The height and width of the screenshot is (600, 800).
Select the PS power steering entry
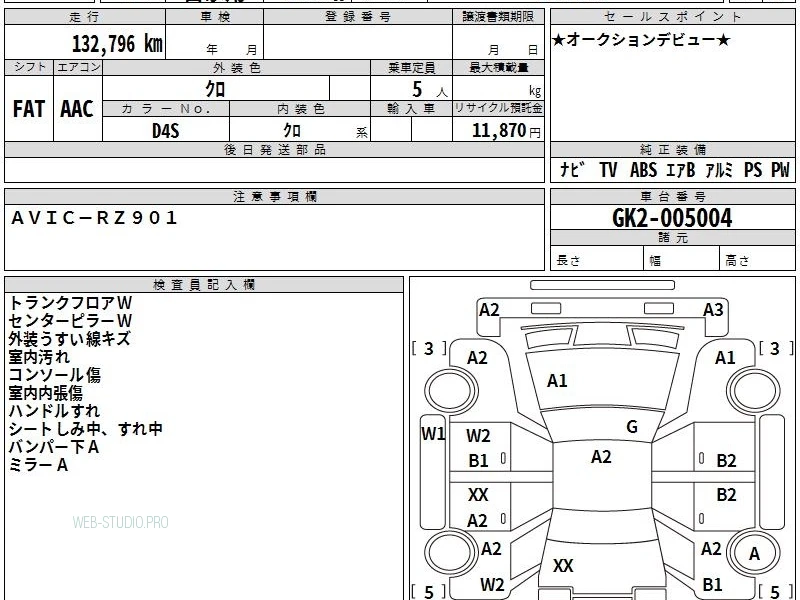pos(753,170)
